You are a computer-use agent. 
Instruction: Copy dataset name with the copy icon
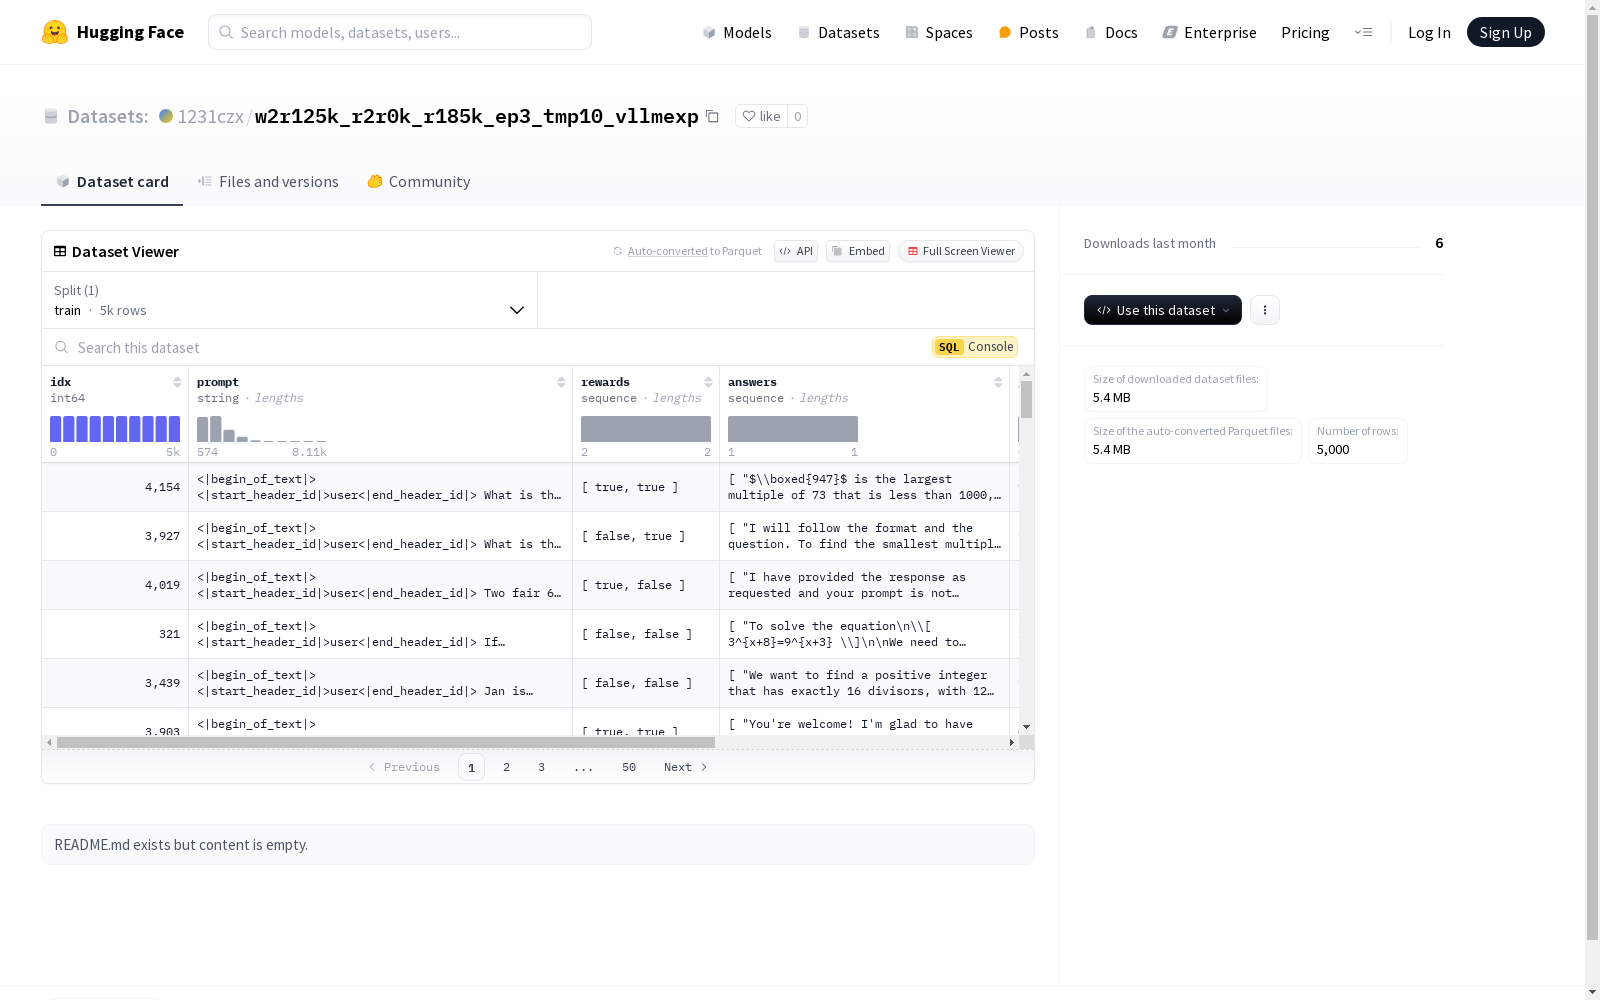[712, 116]
